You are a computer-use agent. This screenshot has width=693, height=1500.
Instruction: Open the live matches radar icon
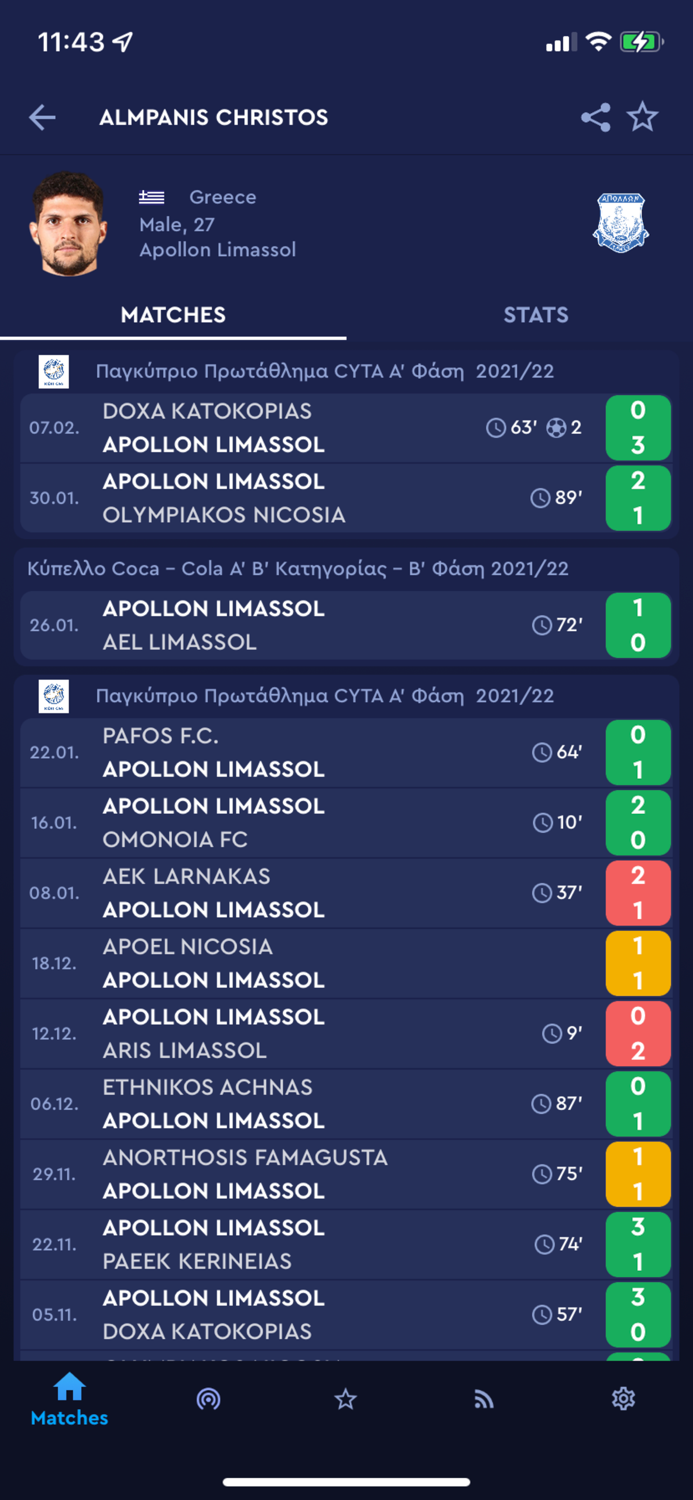[x=207, y=1399]
